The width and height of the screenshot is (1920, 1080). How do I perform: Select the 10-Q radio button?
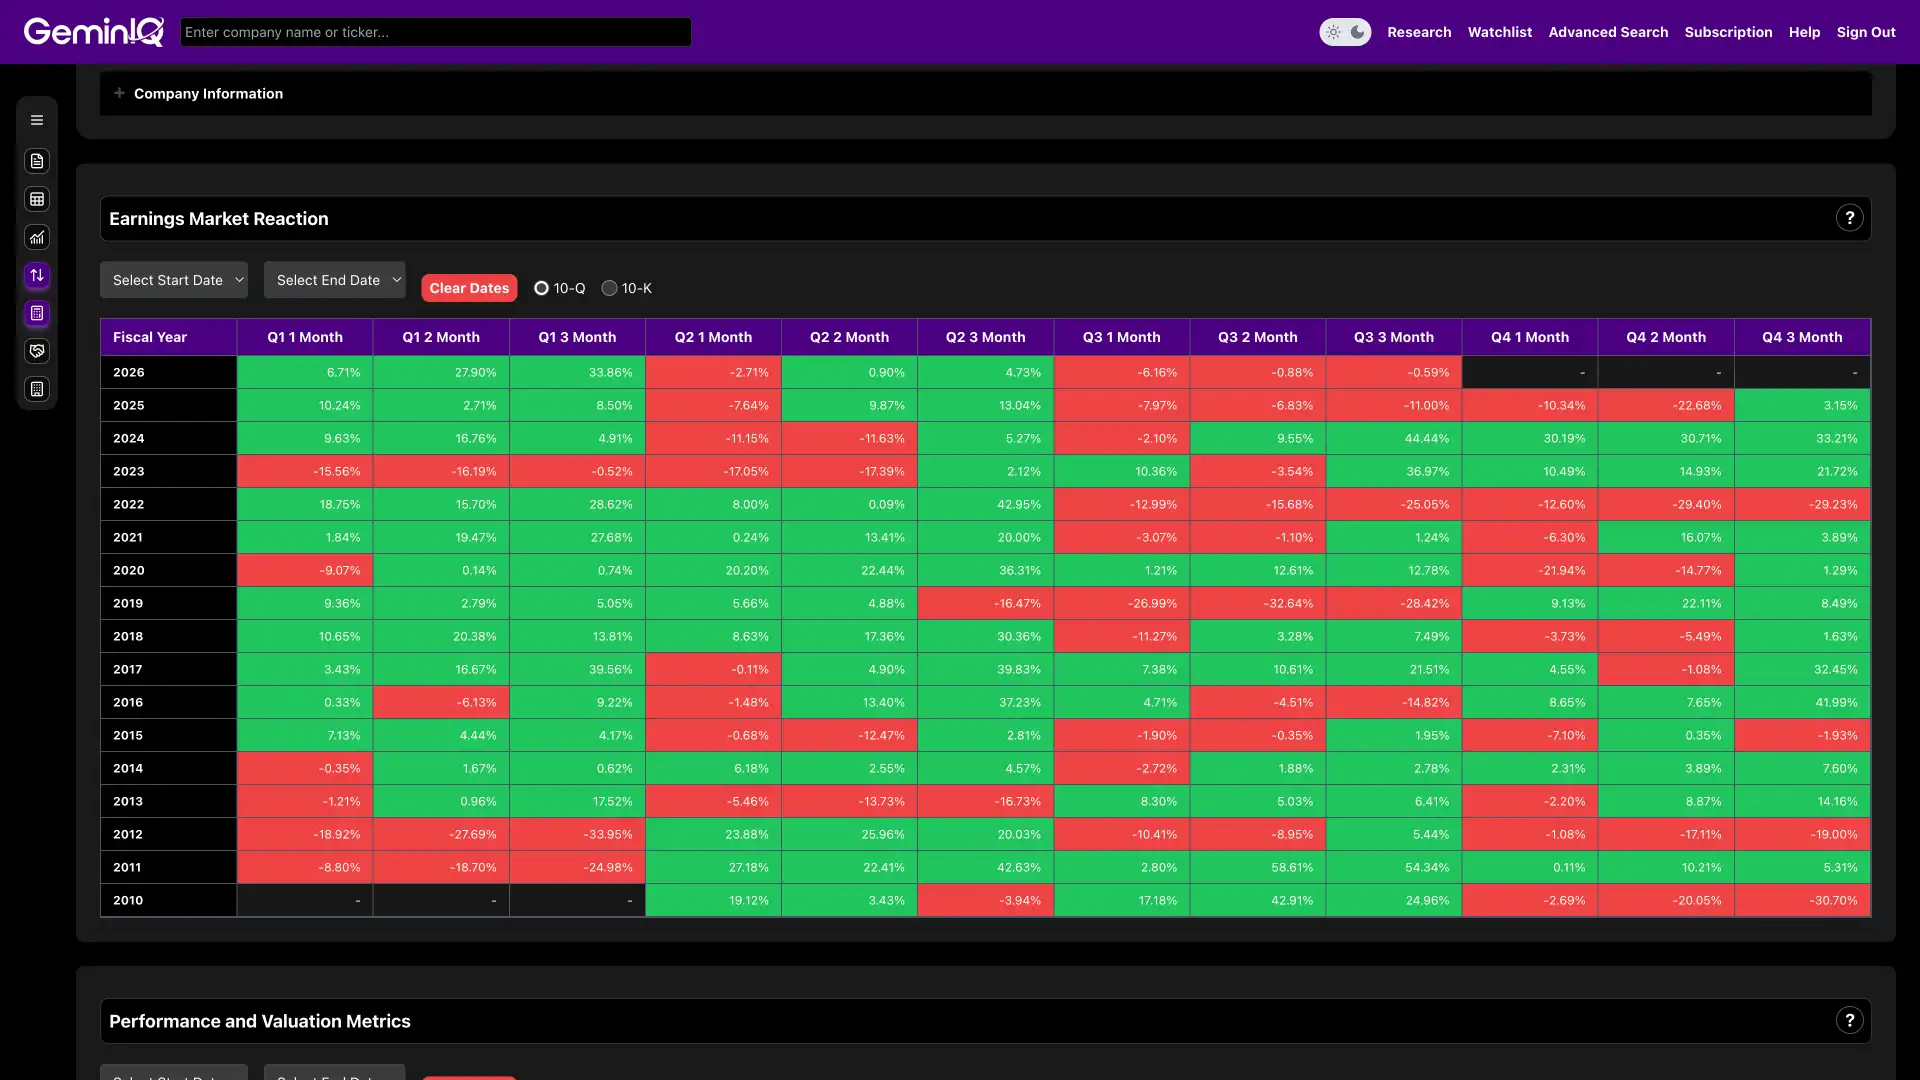543,287
